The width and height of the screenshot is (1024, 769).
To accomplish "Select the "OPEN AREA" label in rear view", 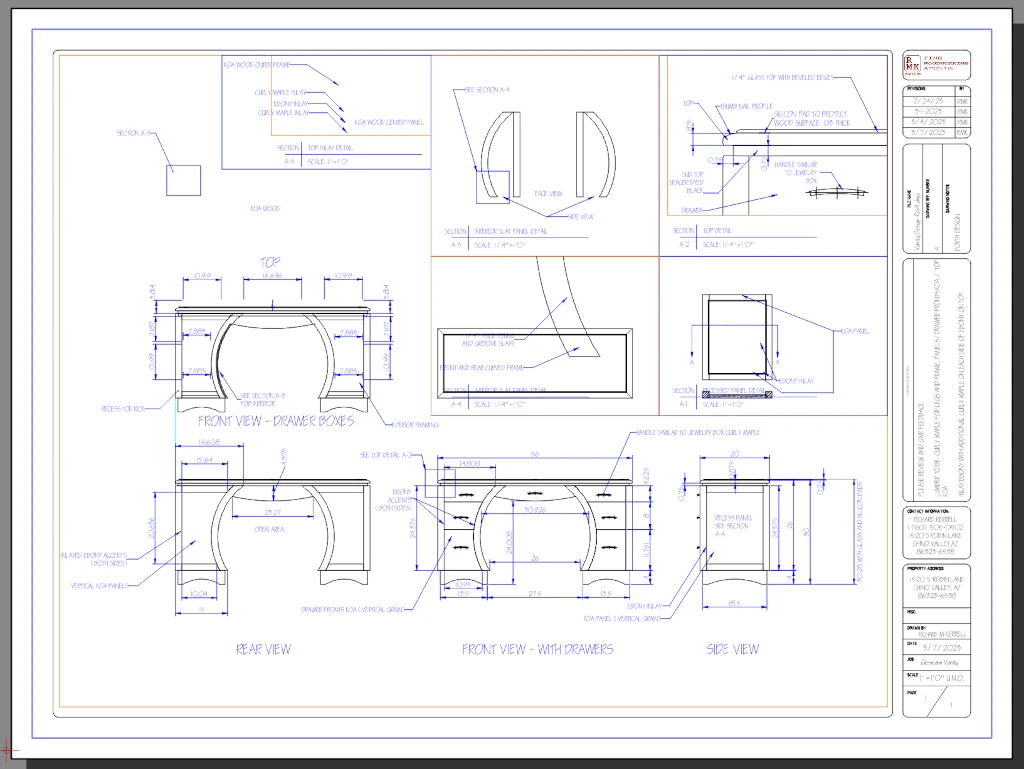I will click(270, 528).
